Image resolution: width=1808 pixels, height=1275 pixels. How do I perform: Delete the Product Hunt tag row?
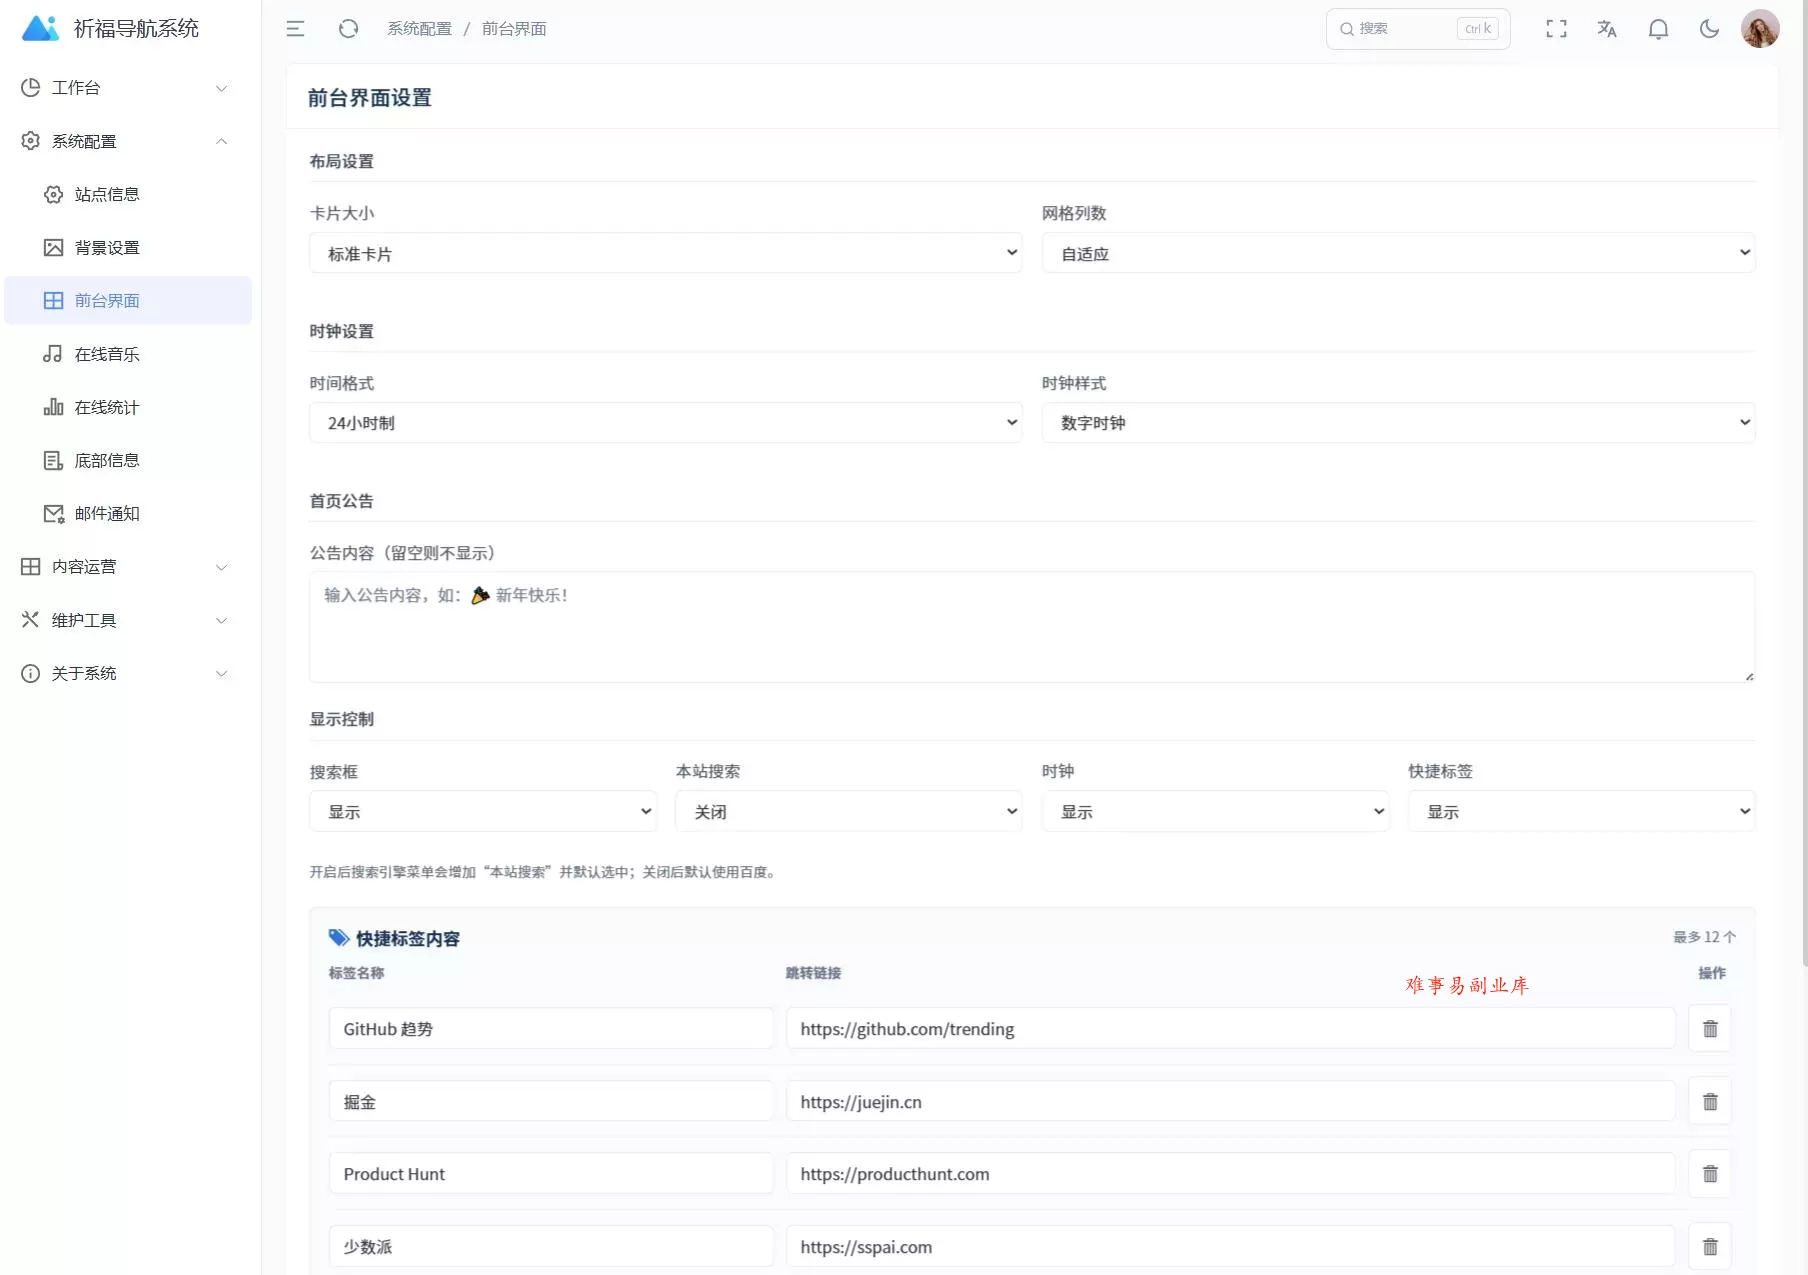[1710, 1174]
